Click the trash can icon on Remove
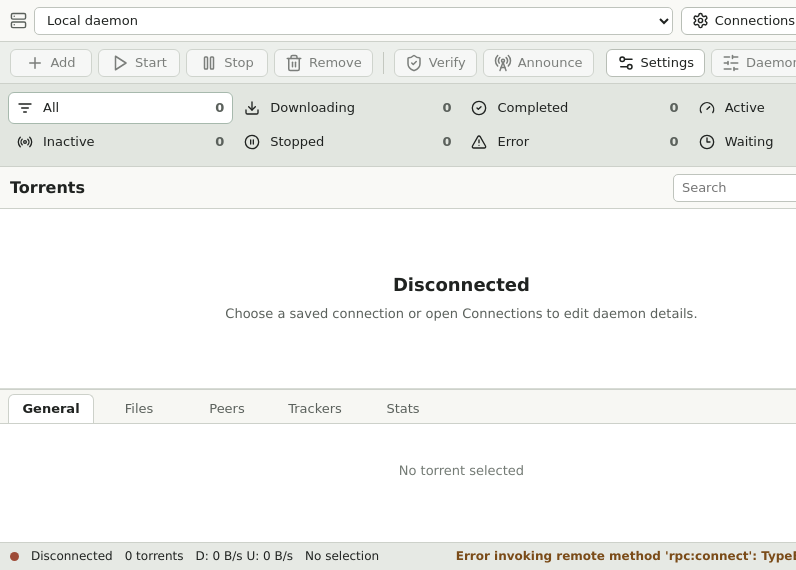 [294, 63]
